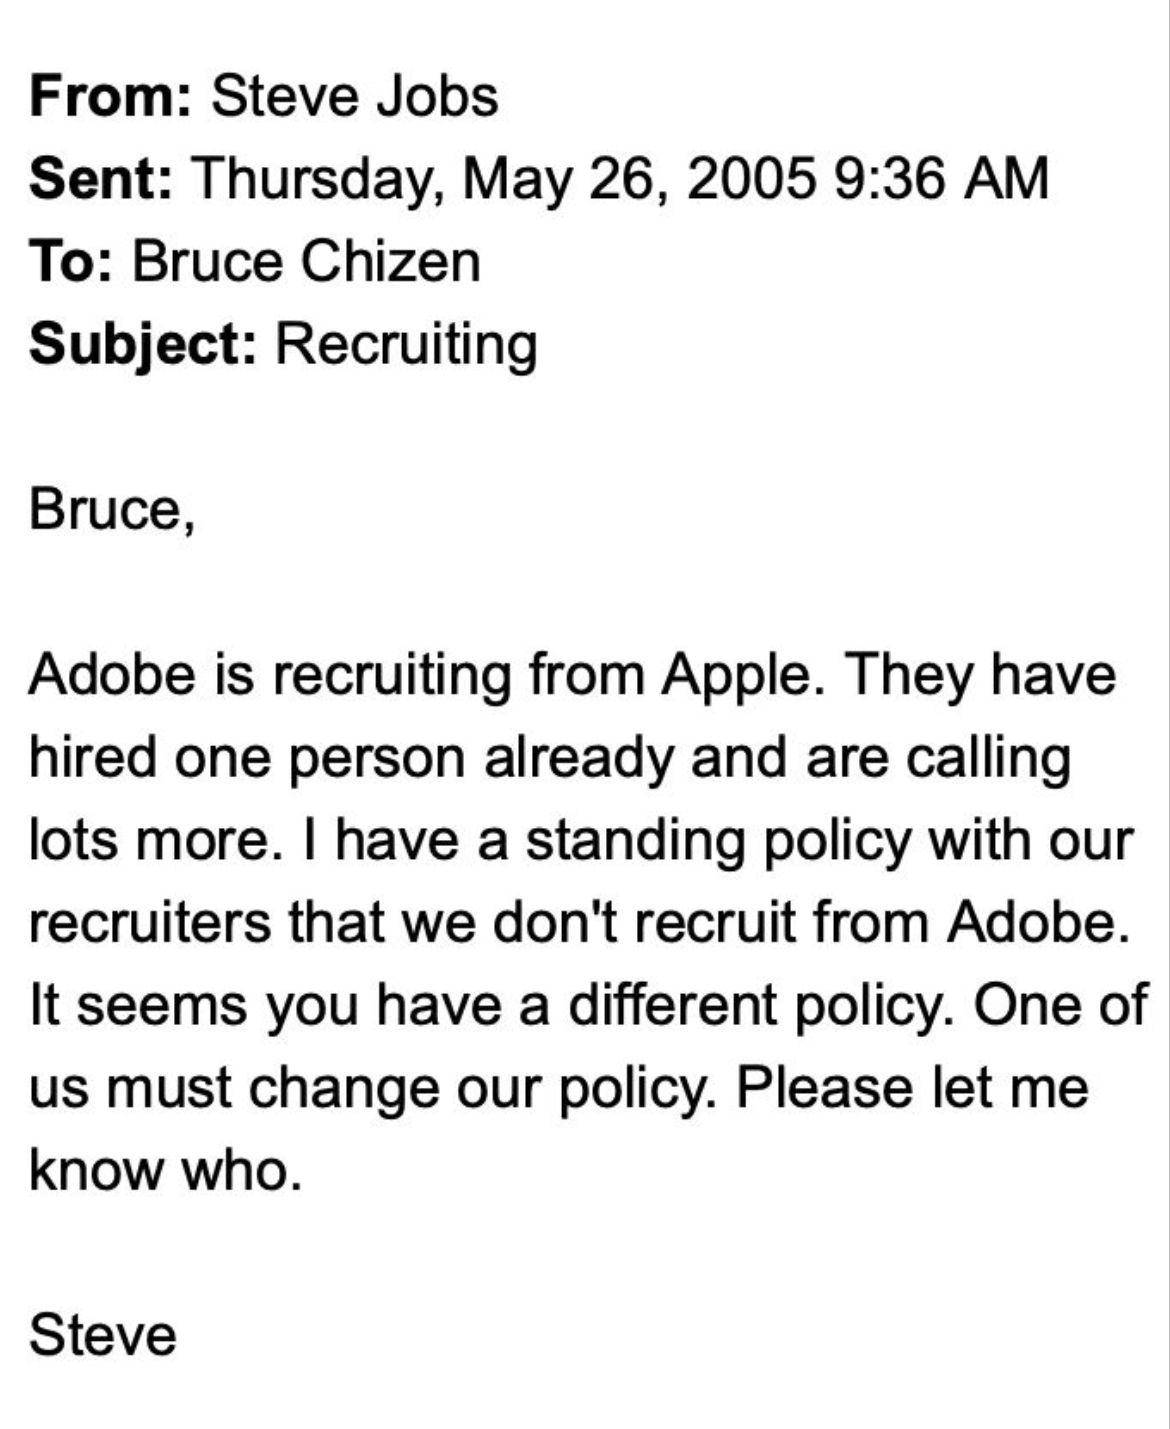Click the bold From: label
The height and width of the screenshot is (1429, 1170).
(110, 97)
